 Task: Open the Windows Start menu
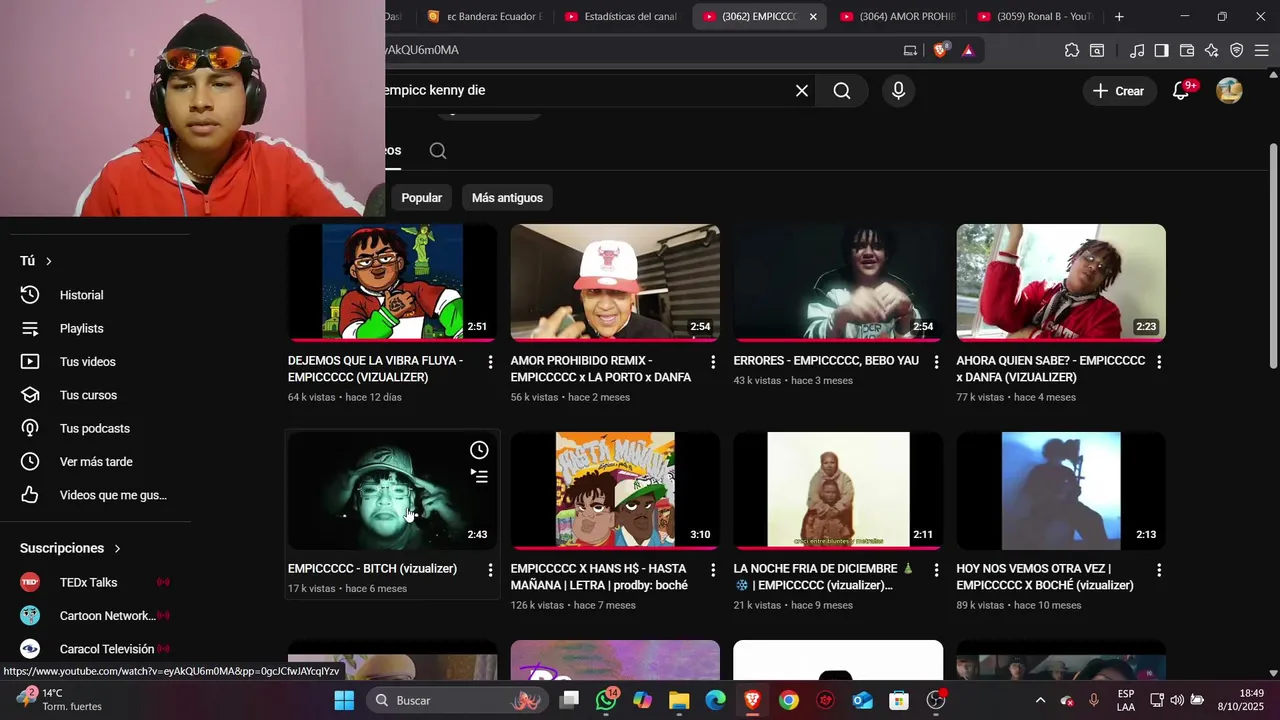pos(344,700)
